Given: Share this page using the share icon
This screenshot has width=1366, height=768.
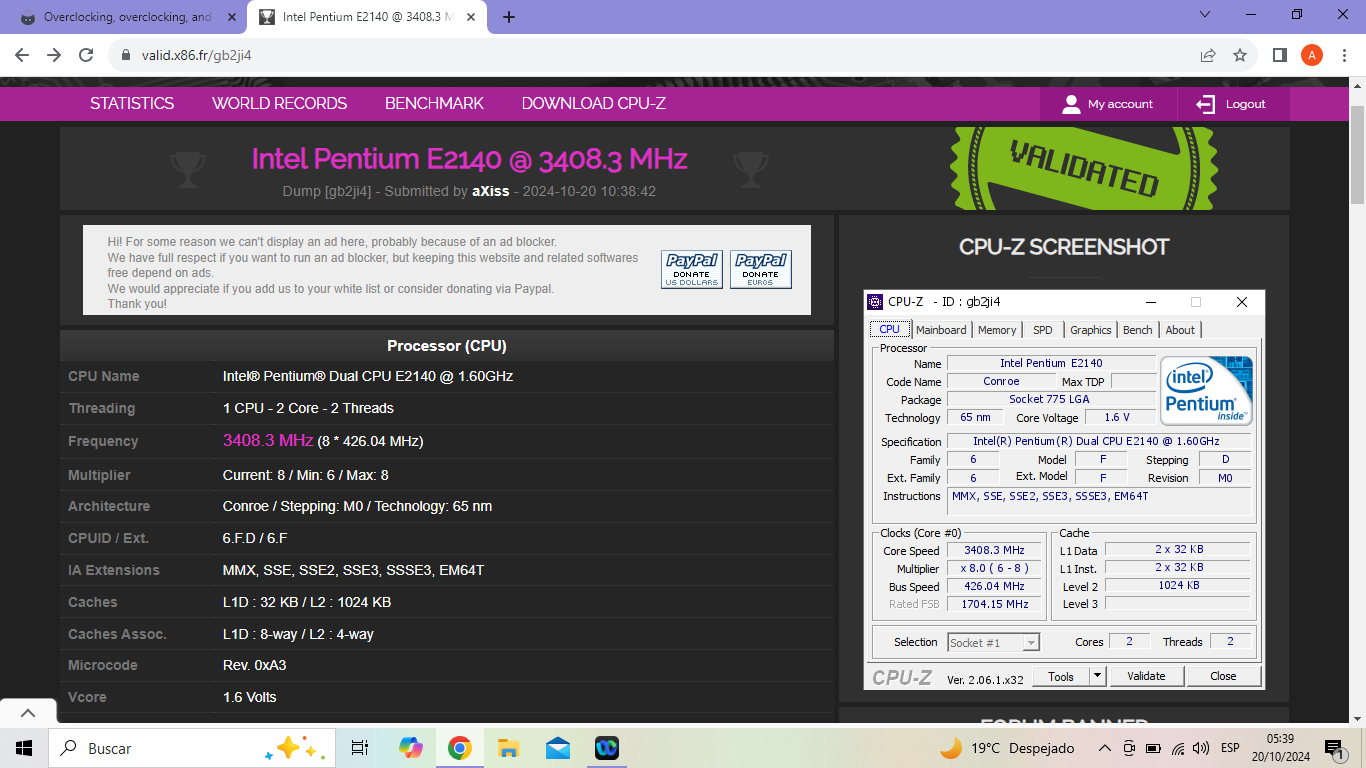Looking at the screenshot, I should [1208, 55].
